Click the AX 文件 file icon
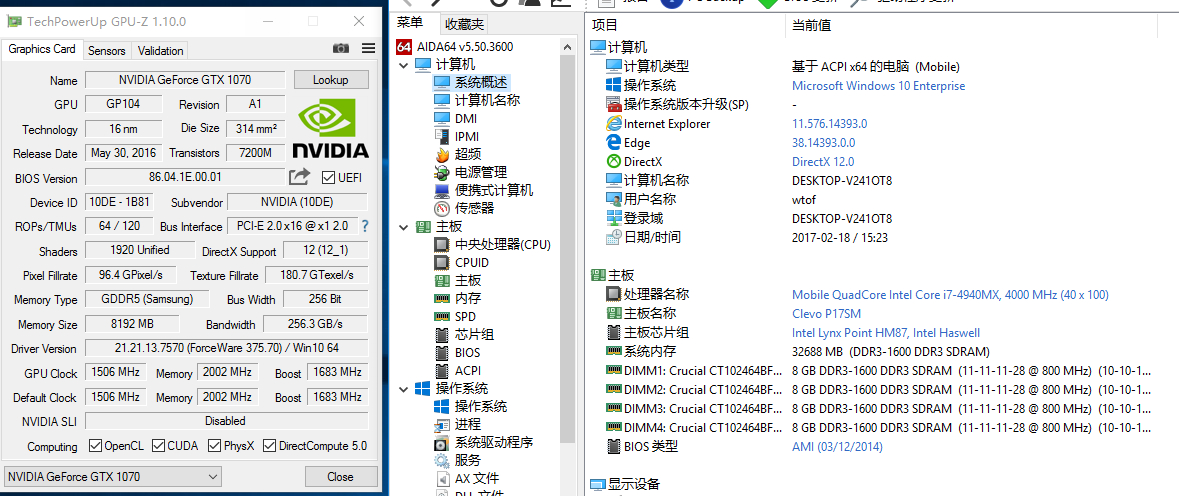This screenshot has width=1179, height=496. (x=441, y=479)
